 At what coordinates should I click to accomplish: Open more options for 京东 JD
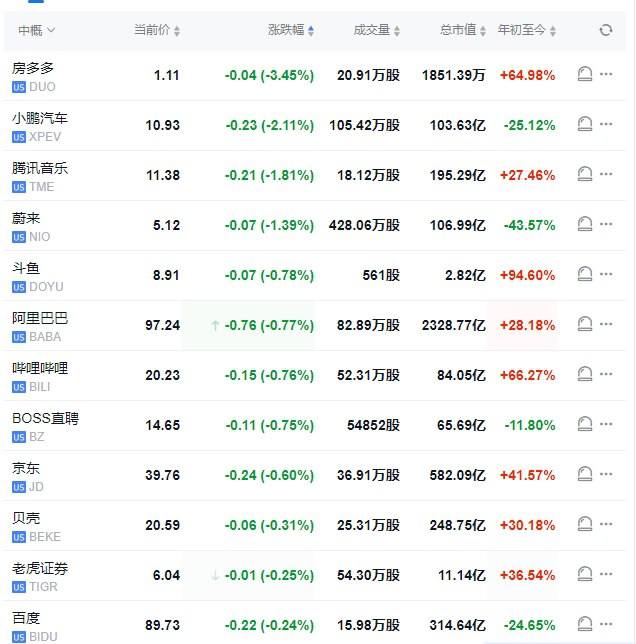606,474
